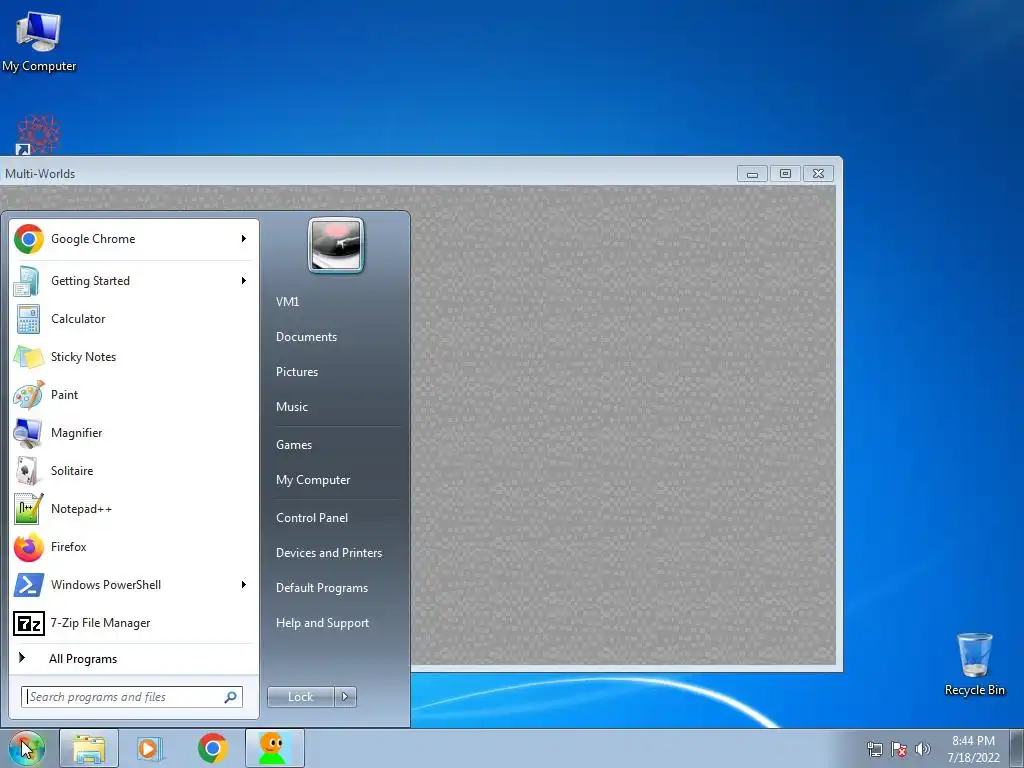Screen dimensions: 1024x768
Task: Launch the Calculator app icon
Action: click(27, 319)
